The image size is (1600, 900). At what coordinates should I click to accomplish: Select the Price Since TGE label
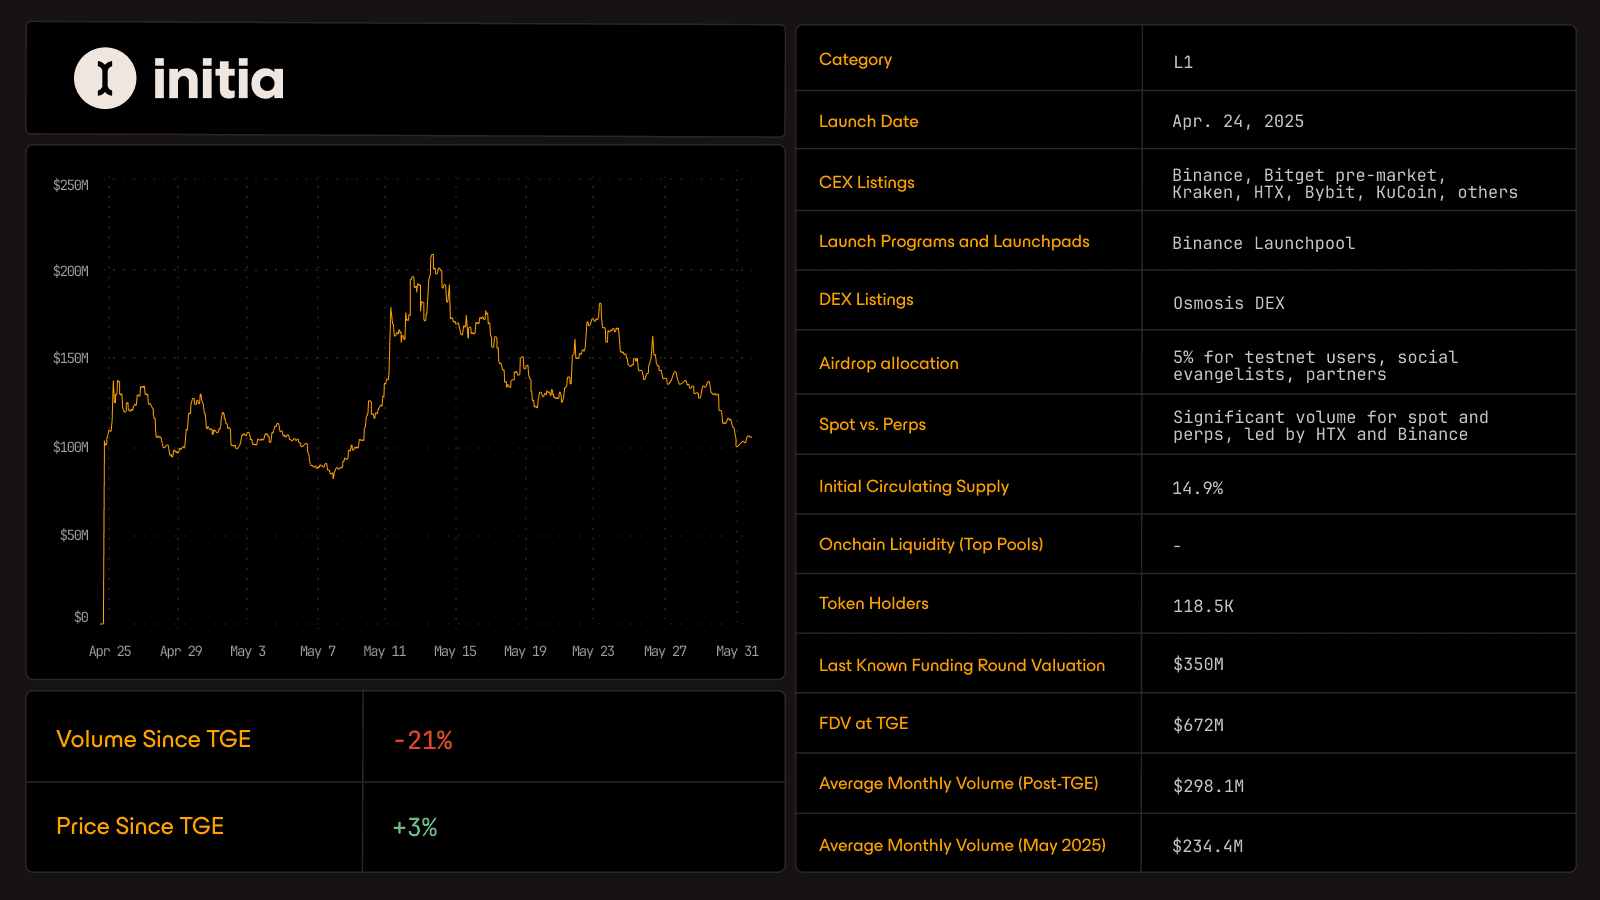(x=140, y=826)
